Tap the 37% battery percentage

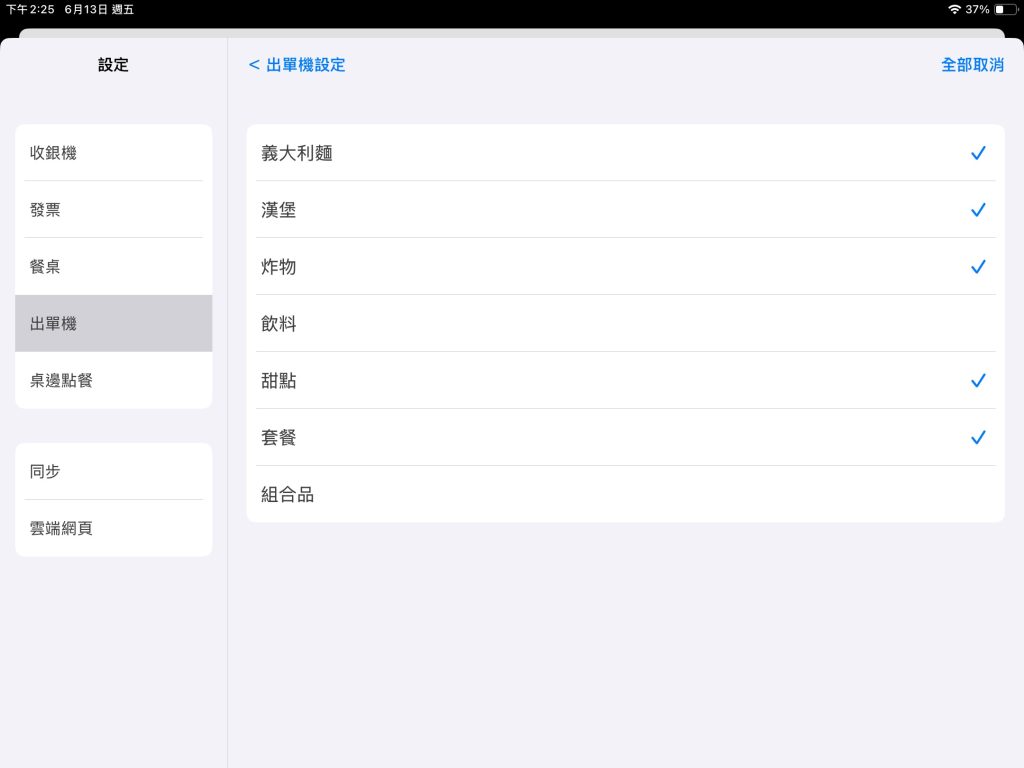[977, 9]
